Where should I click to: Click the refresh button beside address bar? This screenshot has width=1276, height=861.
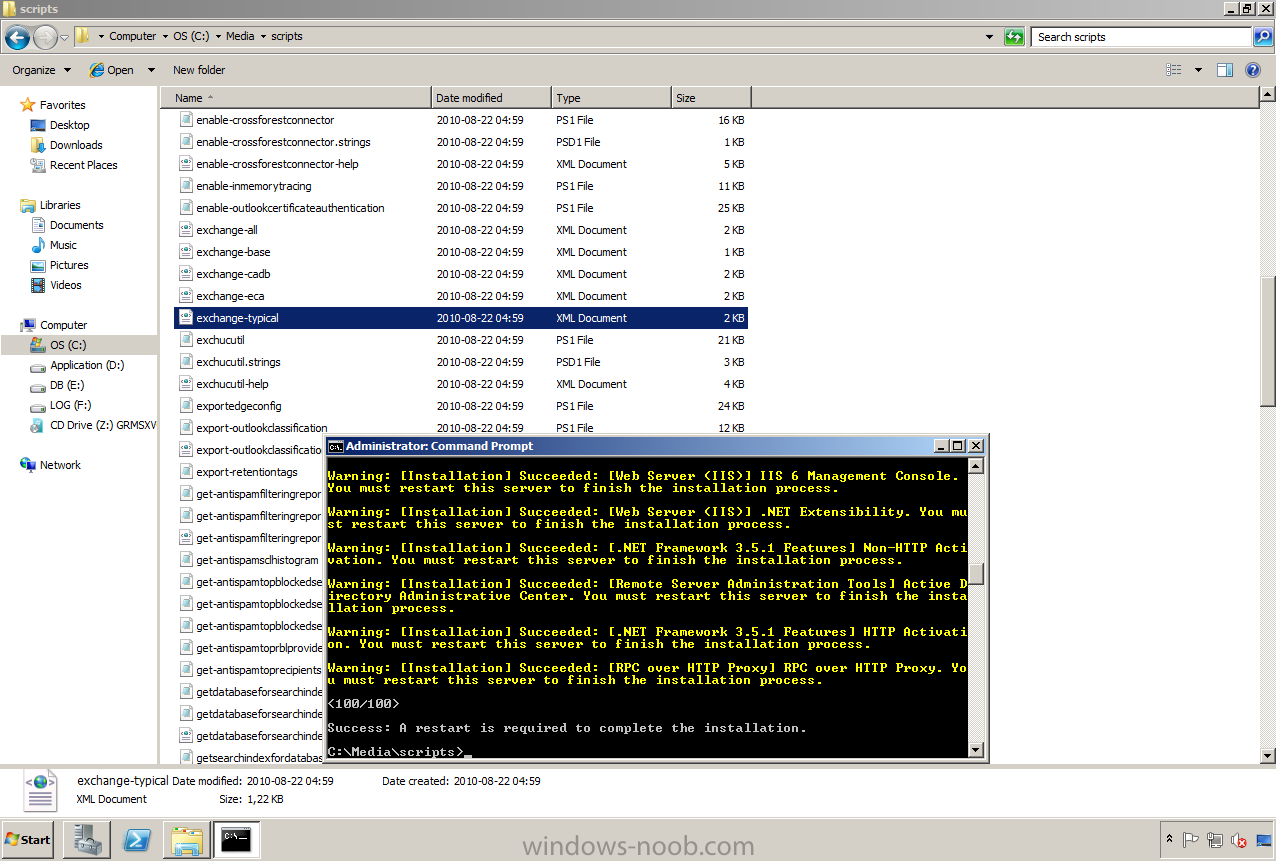click(1014, 37)
